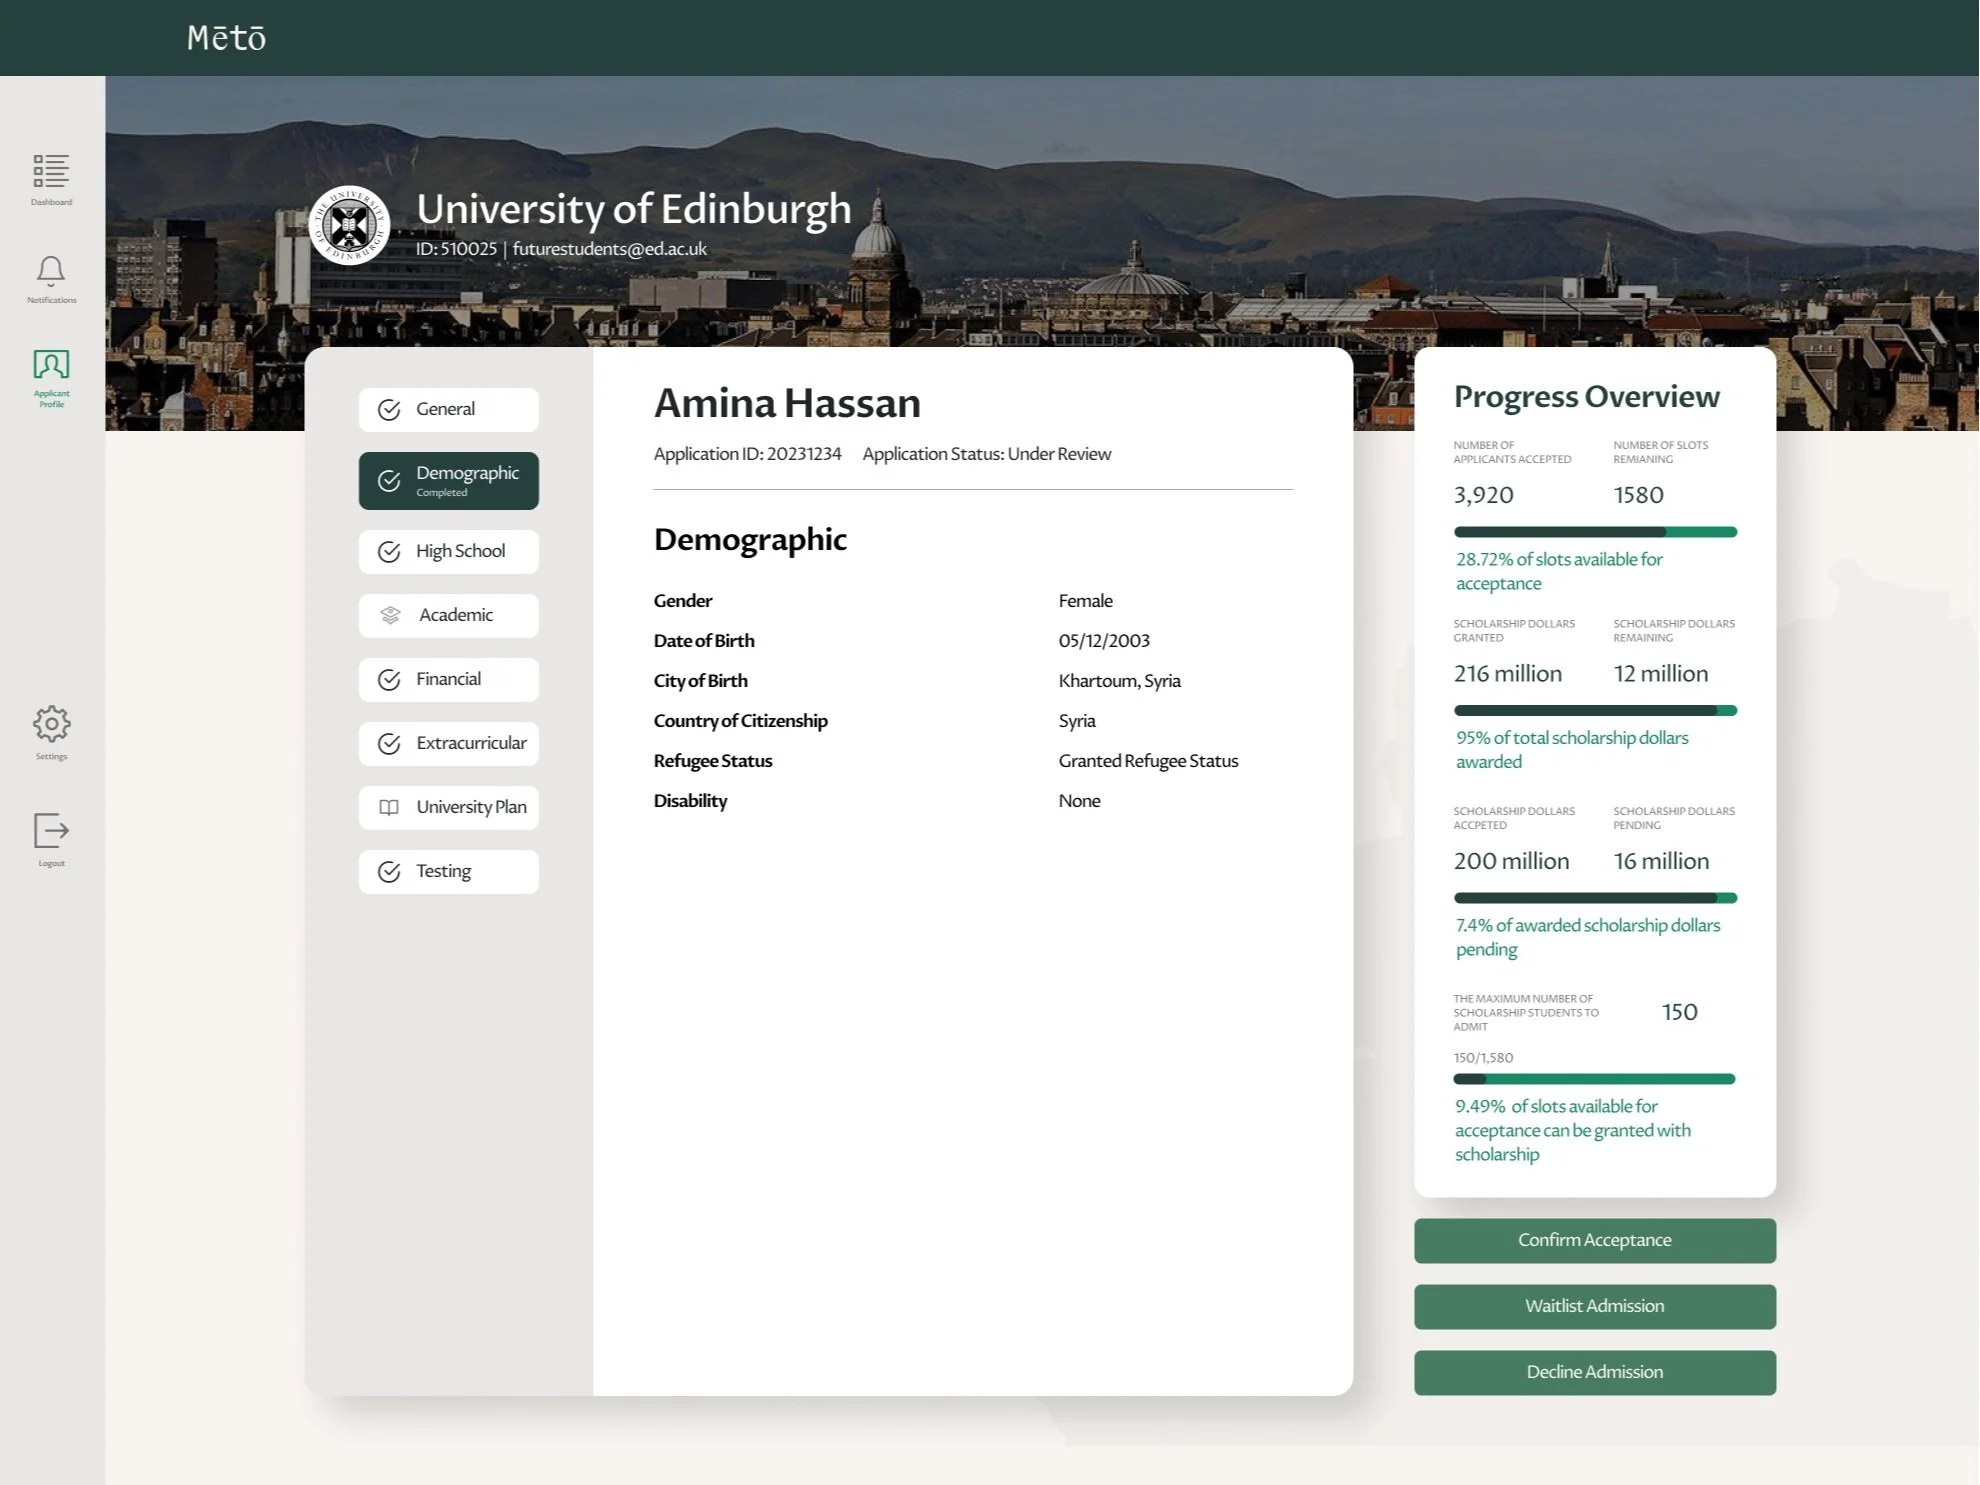The height and width of the screenshot is (1485, 1980).
Task: Open the Dashboard list icon
Action: (51, 172)
